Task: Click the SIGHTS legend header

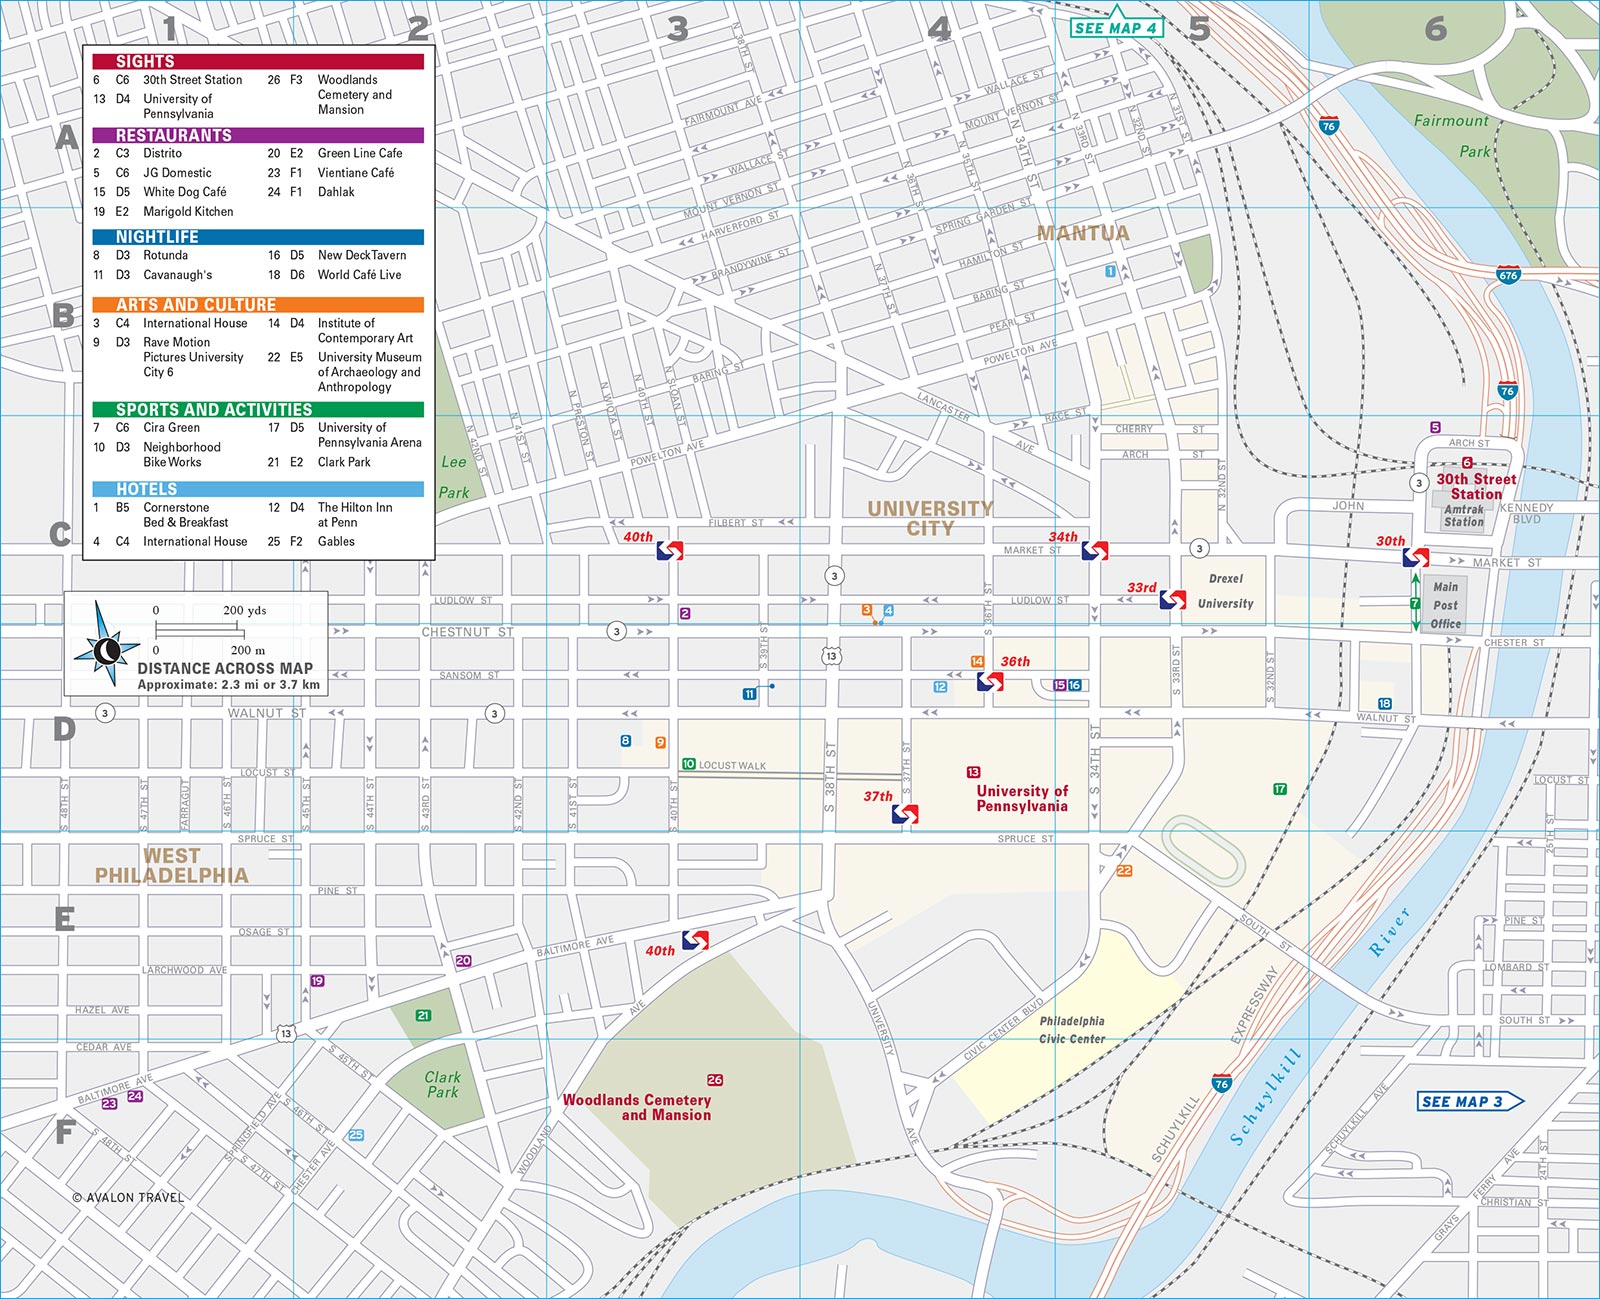Action: tap(258, 61)
